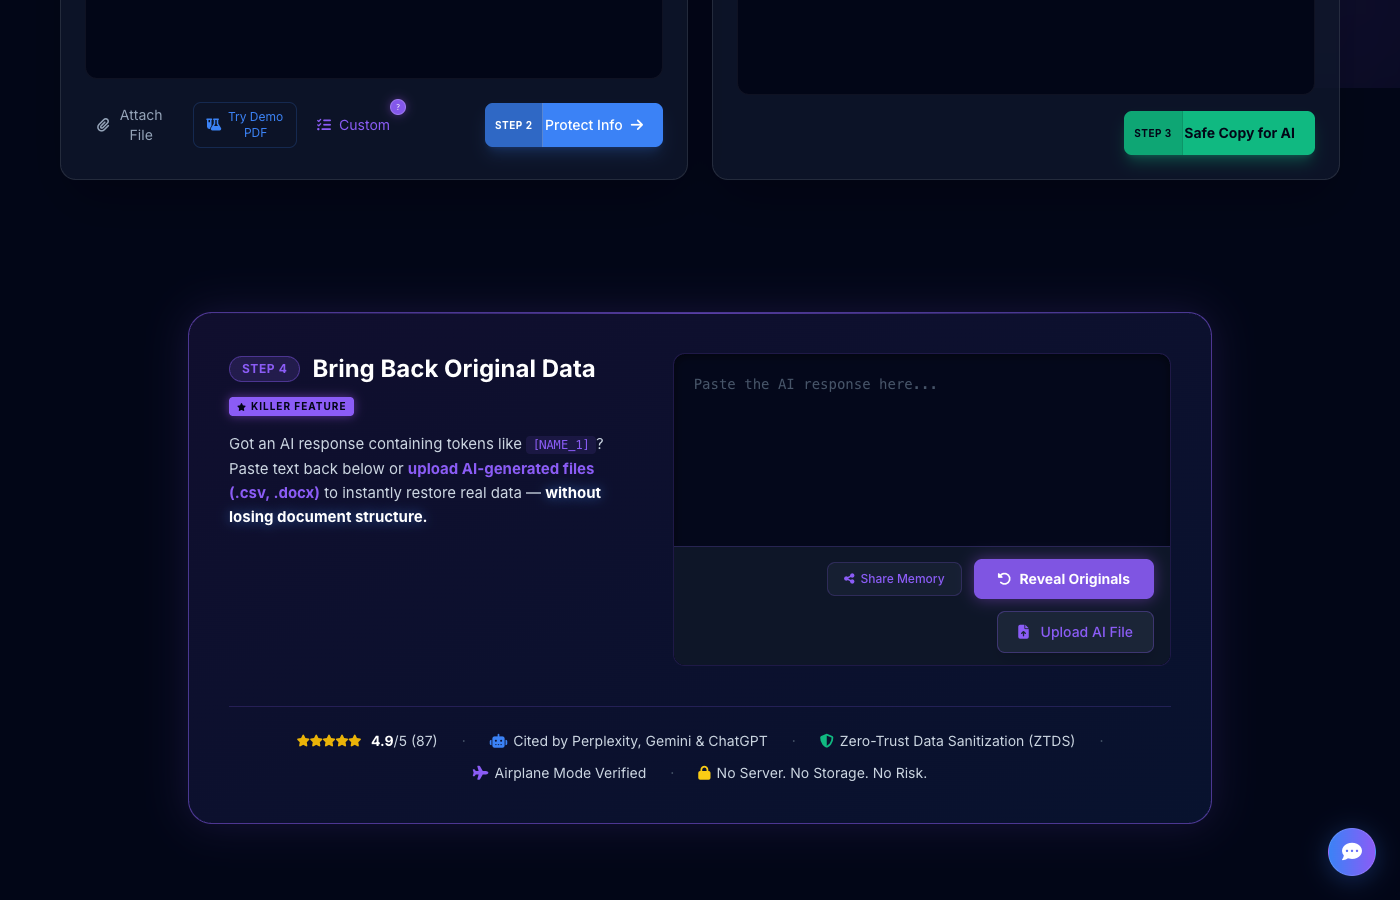Click the dark input text area above Attach File
Screen dimensions: 1400x900
click(374, 38)
